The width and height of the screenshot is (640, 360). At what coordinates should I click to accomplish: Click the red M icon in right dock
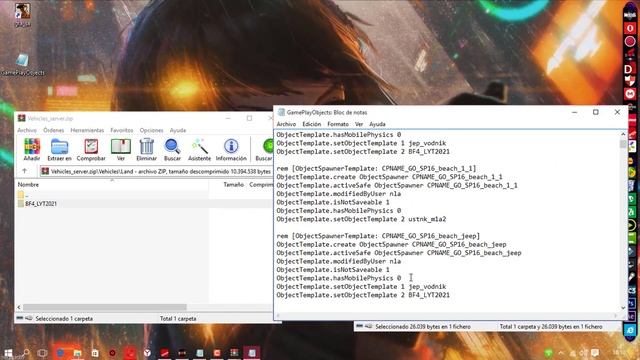point(630,94)
